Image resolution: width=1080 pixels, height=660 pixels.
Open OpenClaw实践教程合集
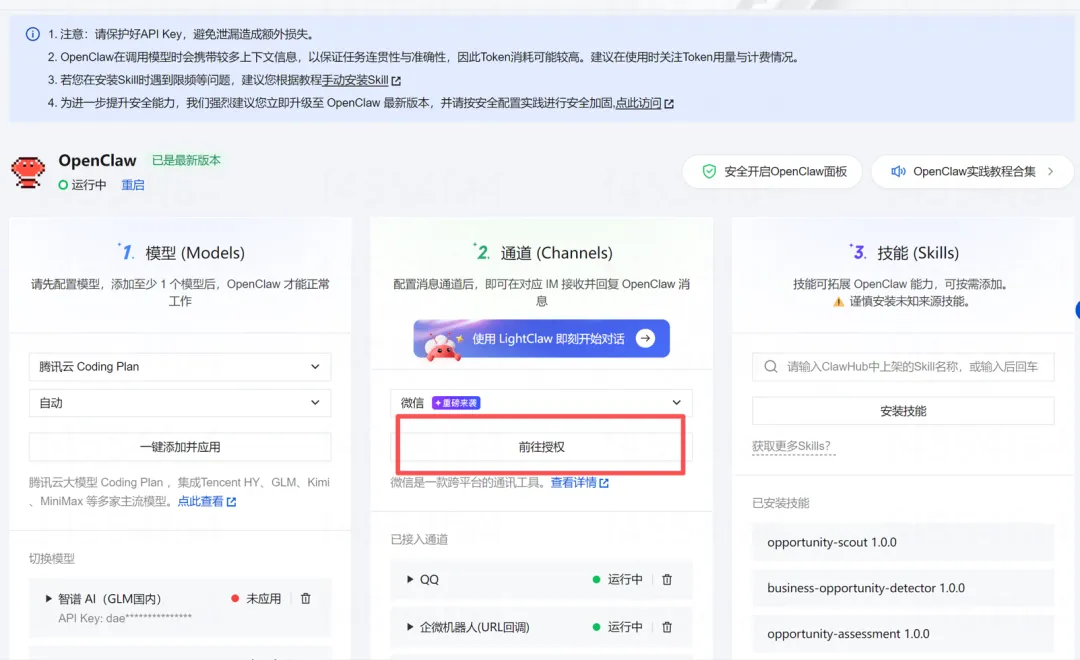tap(972, 172)
